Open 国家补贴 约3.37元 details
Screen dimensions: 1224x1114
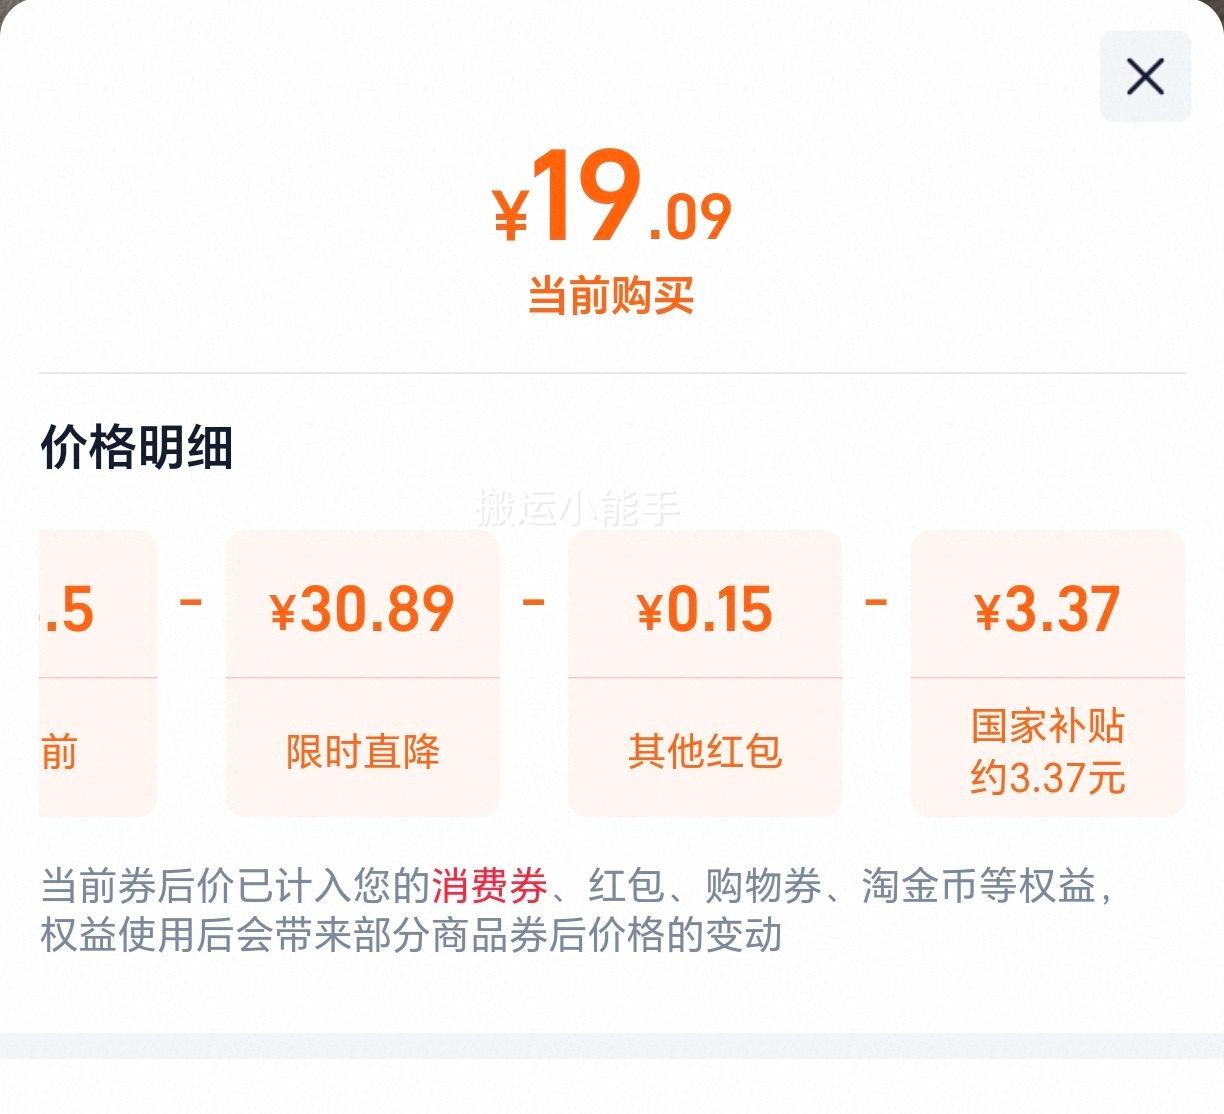tap(1047, 751)
